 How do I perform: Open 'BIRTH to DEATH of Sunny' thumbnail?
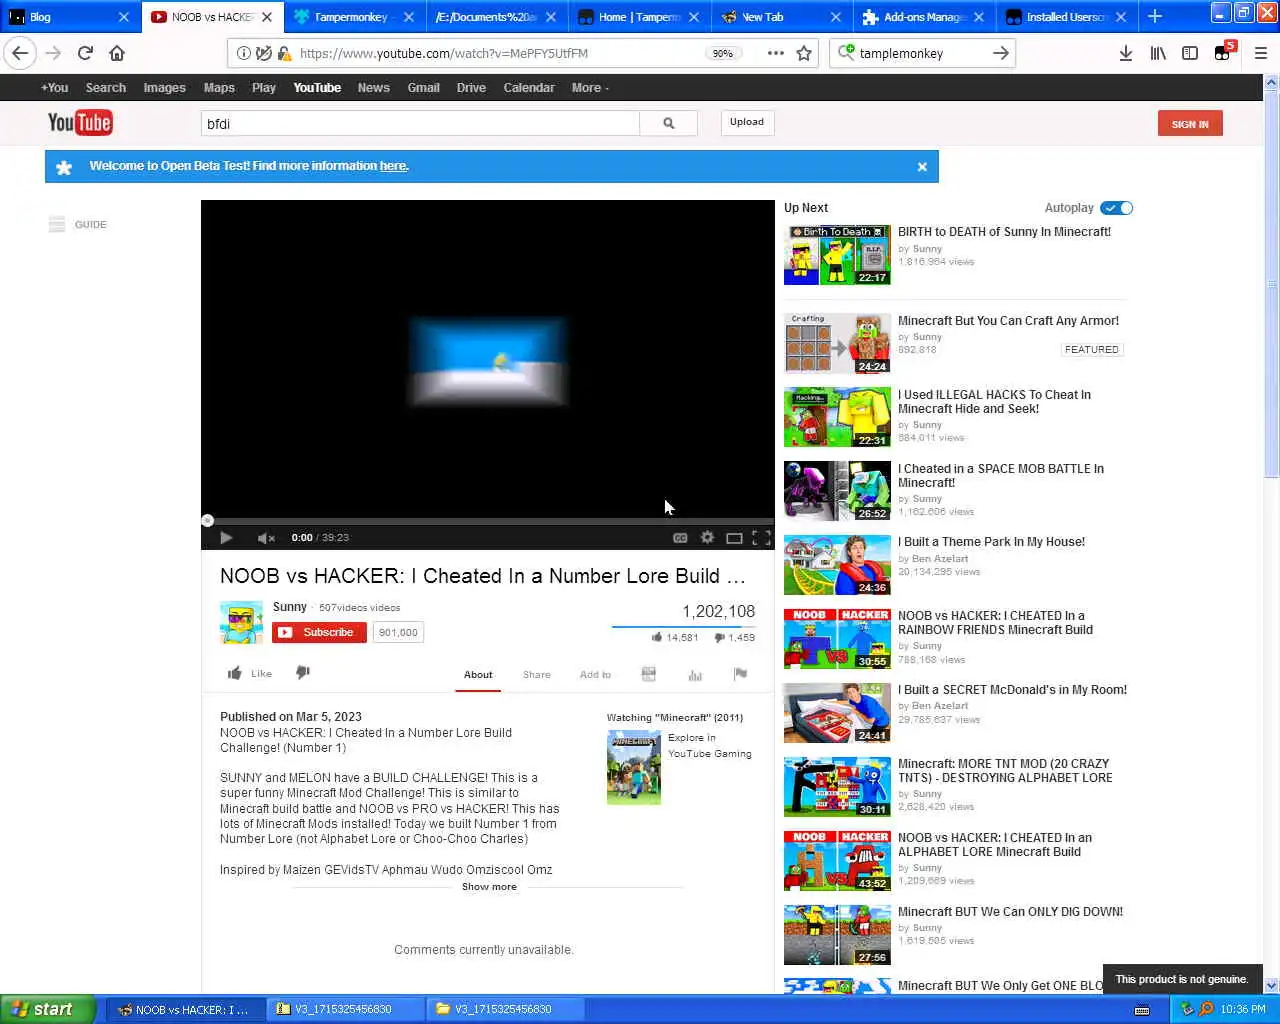click(837, 255)
